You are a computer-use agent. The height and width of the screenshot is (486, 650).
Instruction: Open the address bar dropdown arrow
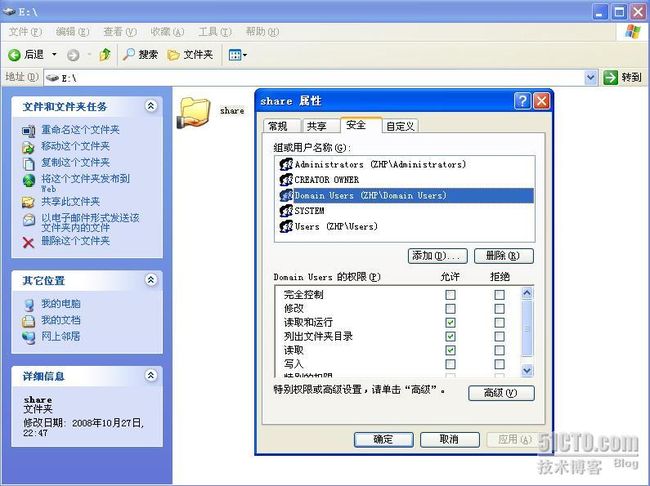(590, 78)
